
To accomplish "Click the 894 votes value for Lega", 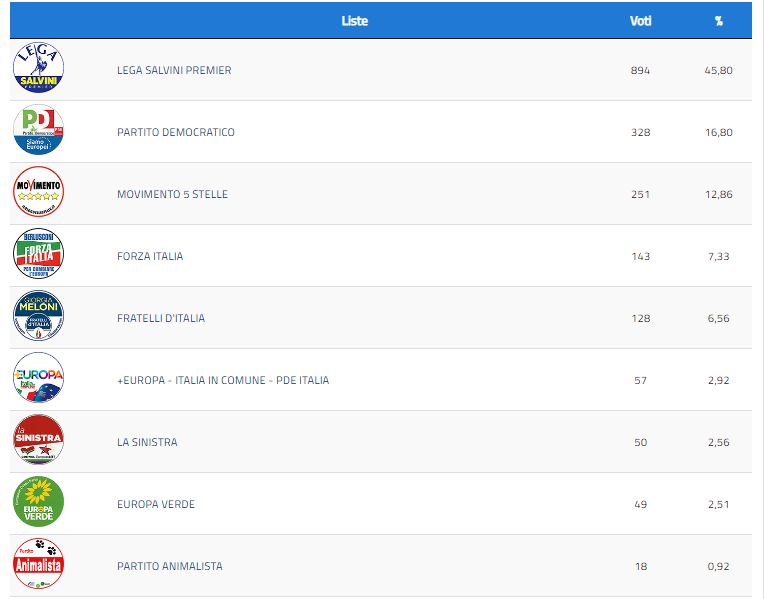I will coord(640,70).
